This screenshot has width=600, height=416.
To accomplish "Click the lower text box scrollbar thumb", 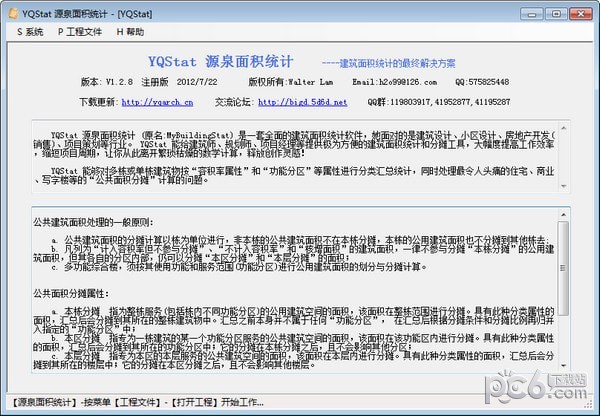I will coord(563,268).
